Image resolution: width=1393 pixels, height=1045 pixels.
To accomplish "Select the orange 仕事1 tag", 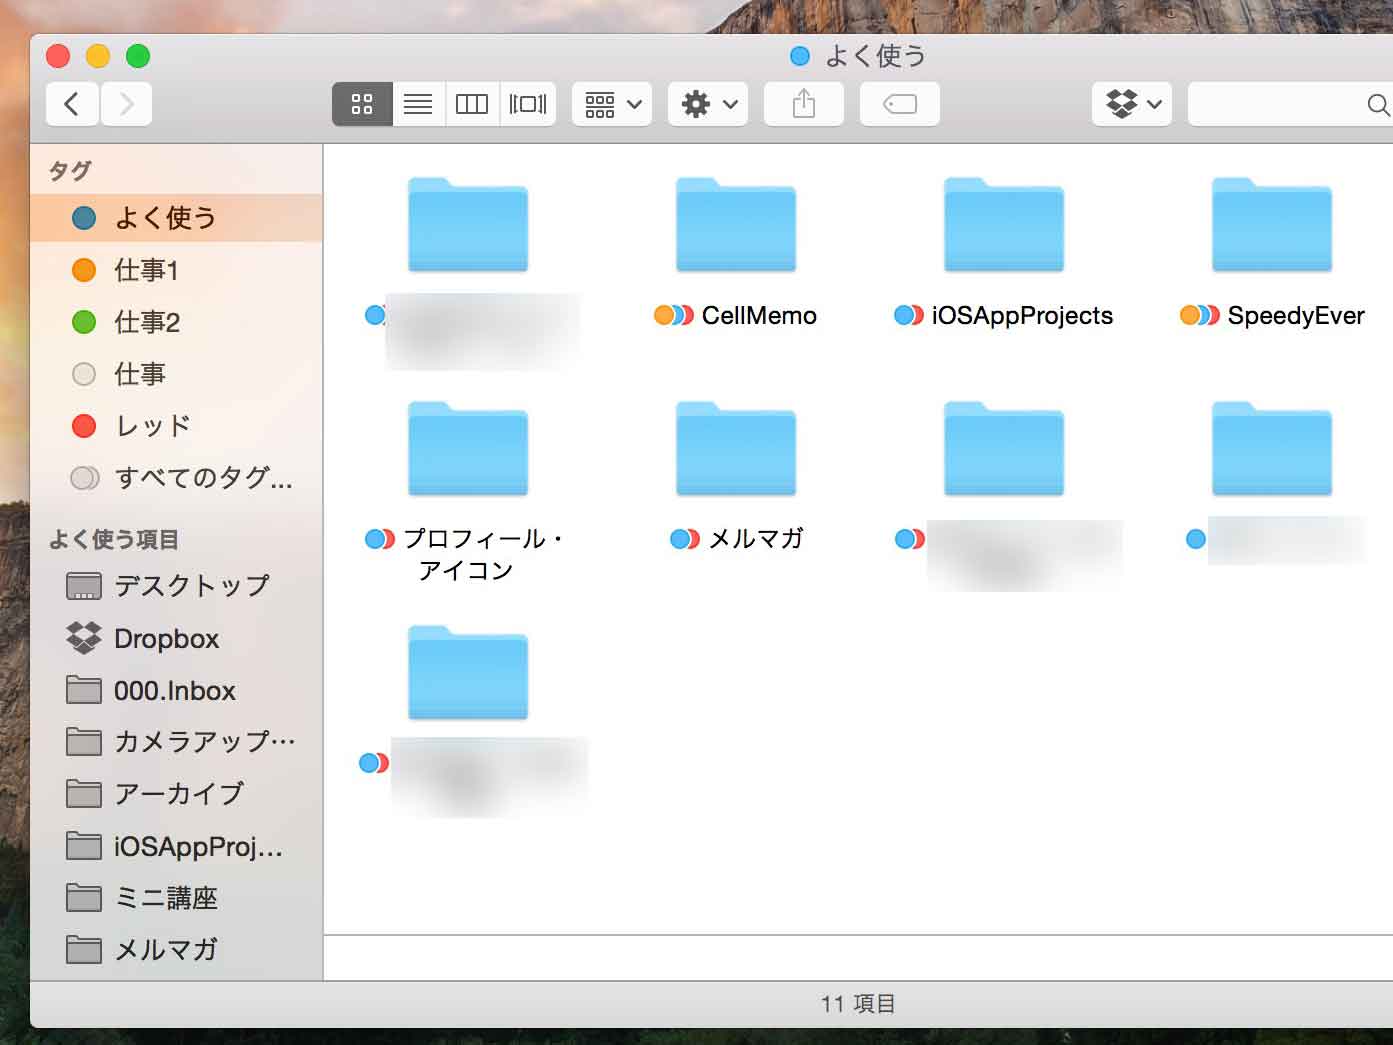I will pyautogui.click(x=177, y=270).
